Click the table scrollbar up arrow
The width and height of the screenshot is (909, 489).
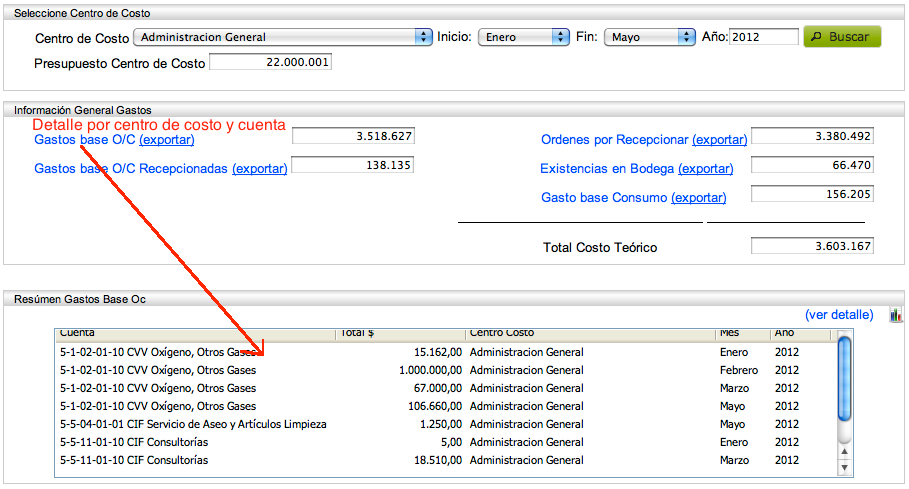(845, 451)
